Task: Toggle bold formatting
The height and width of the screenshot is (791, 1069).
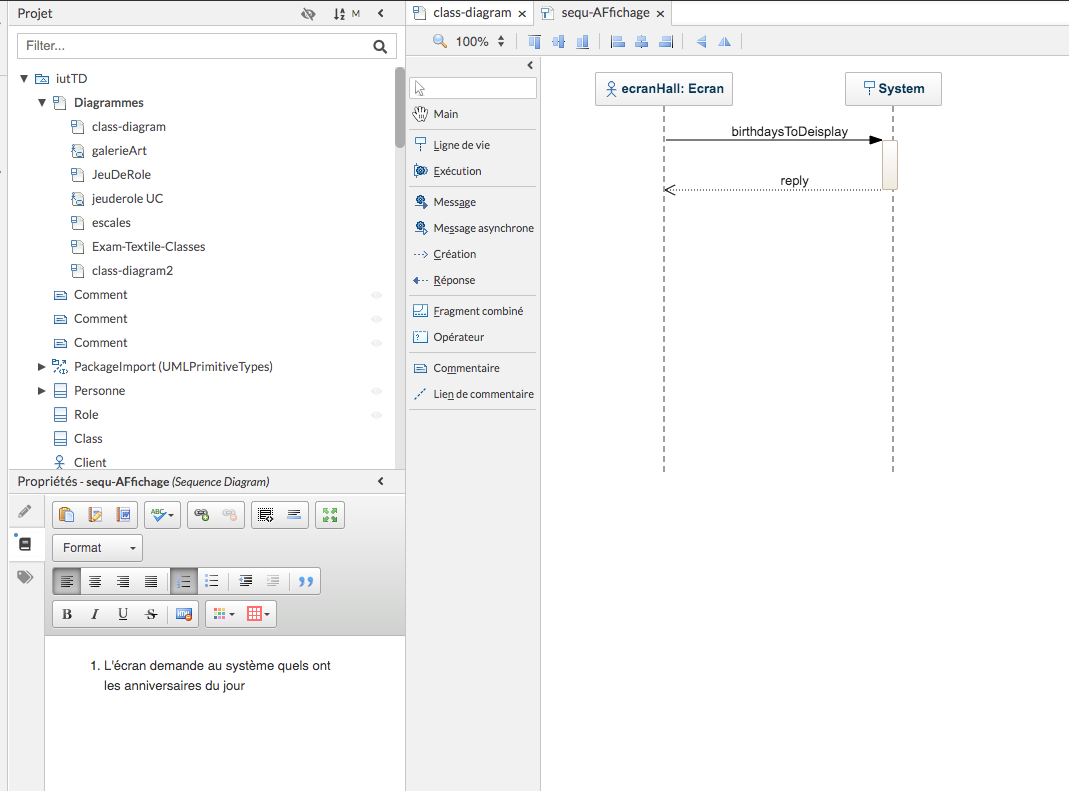Action: click(67, 614)
